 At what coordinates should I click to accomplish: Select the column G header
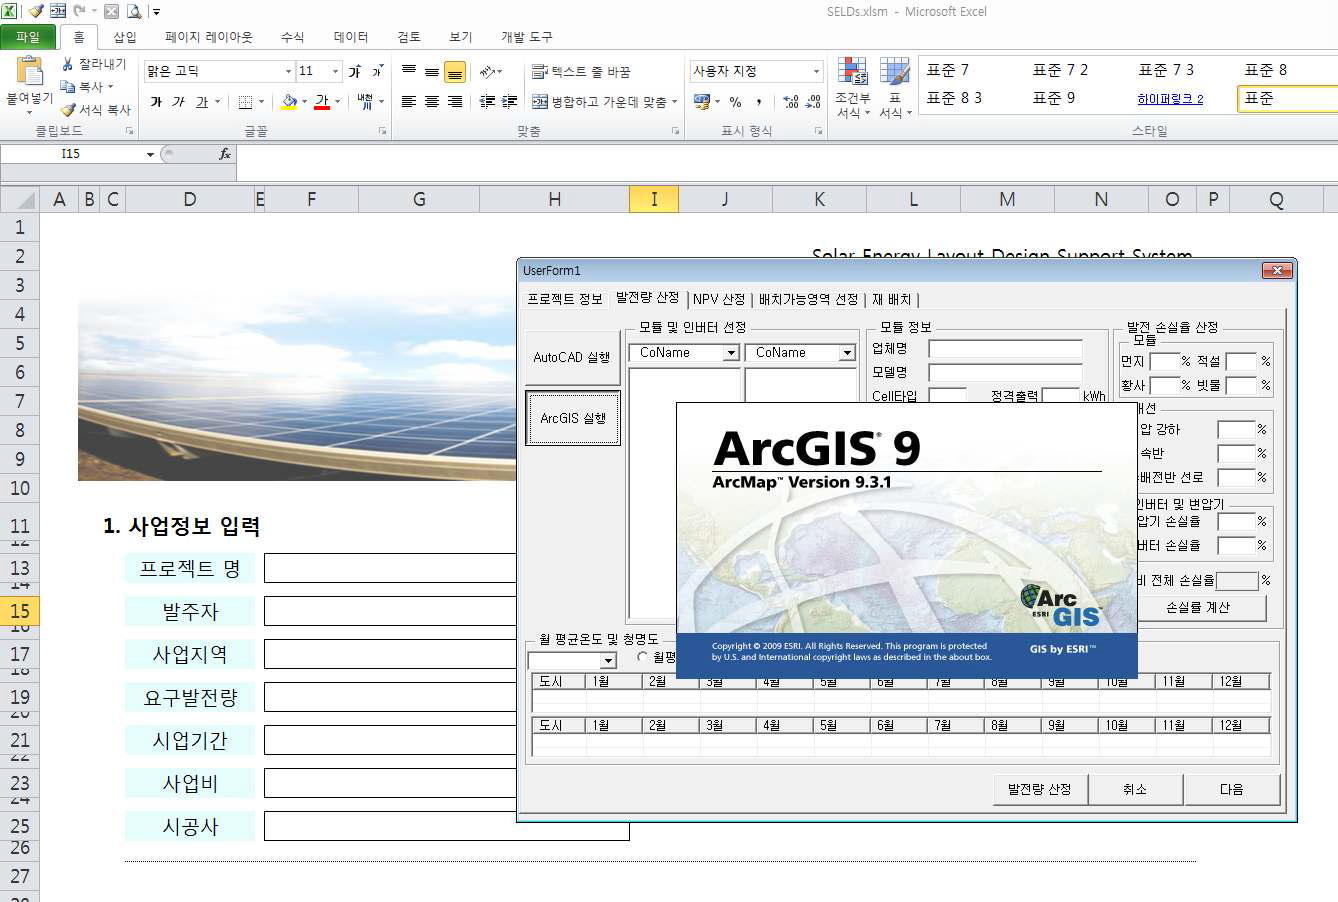tap(419, 199)
